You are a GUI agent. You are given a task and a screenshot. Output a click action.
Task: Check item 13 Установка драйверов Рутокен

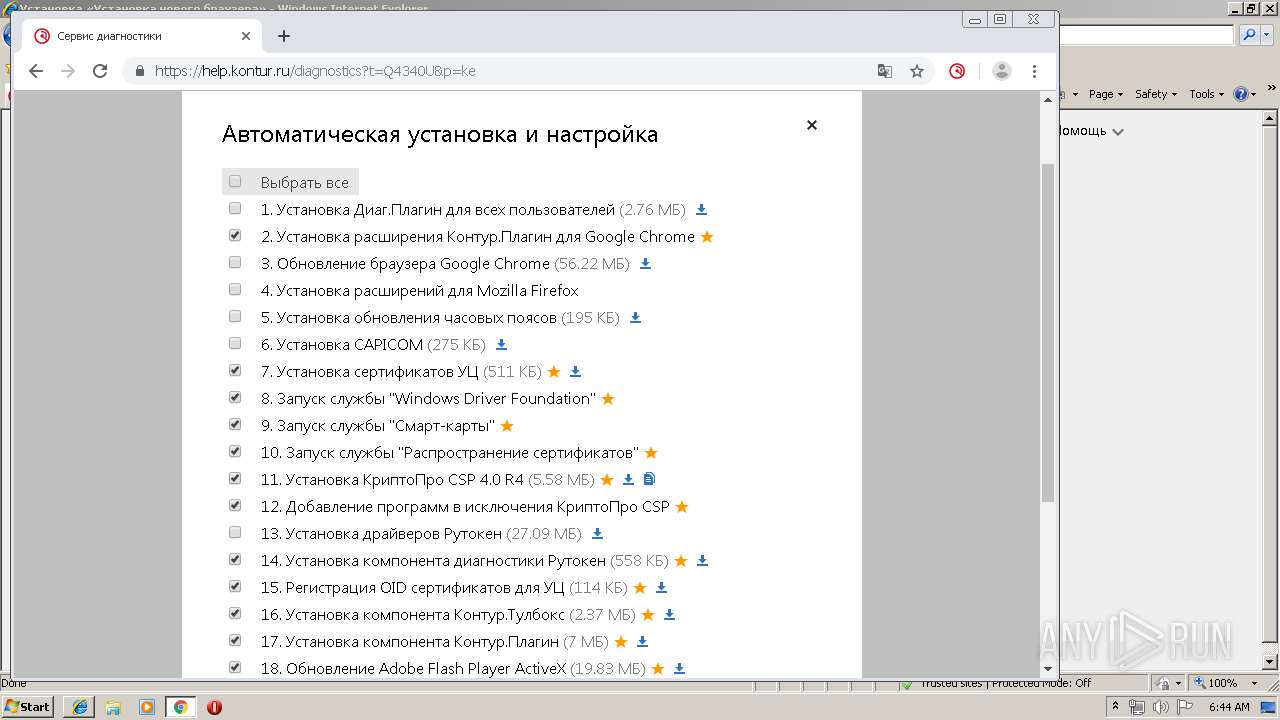[235, 533]
